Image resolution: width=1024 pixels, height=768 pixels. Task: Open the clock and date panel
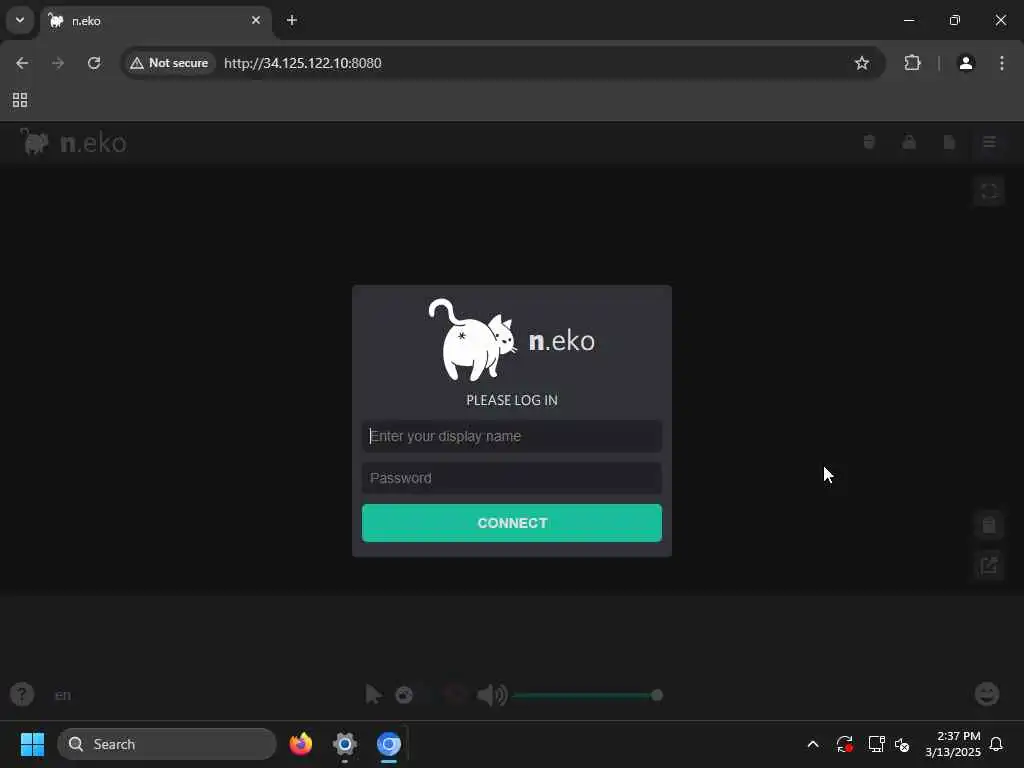(953, 744)
